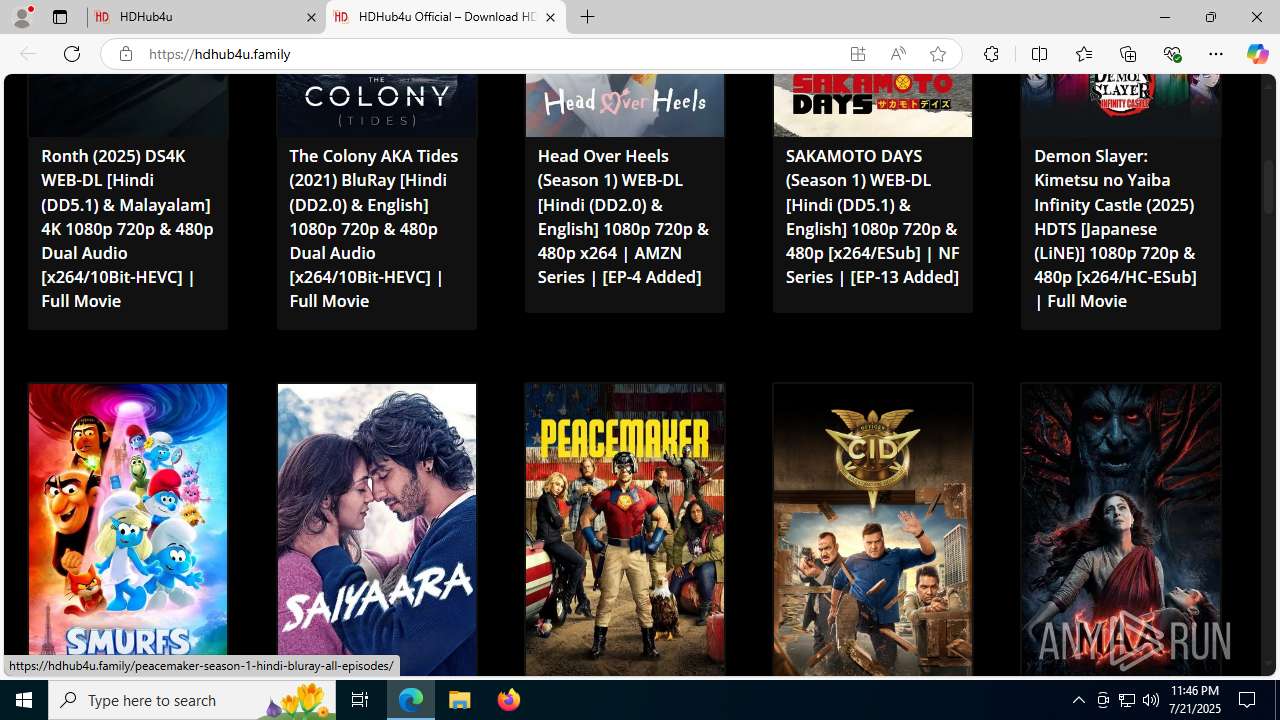Open File Explorer from the taskbar
This screenshot has width=1280, height=720.
point(460,700)
